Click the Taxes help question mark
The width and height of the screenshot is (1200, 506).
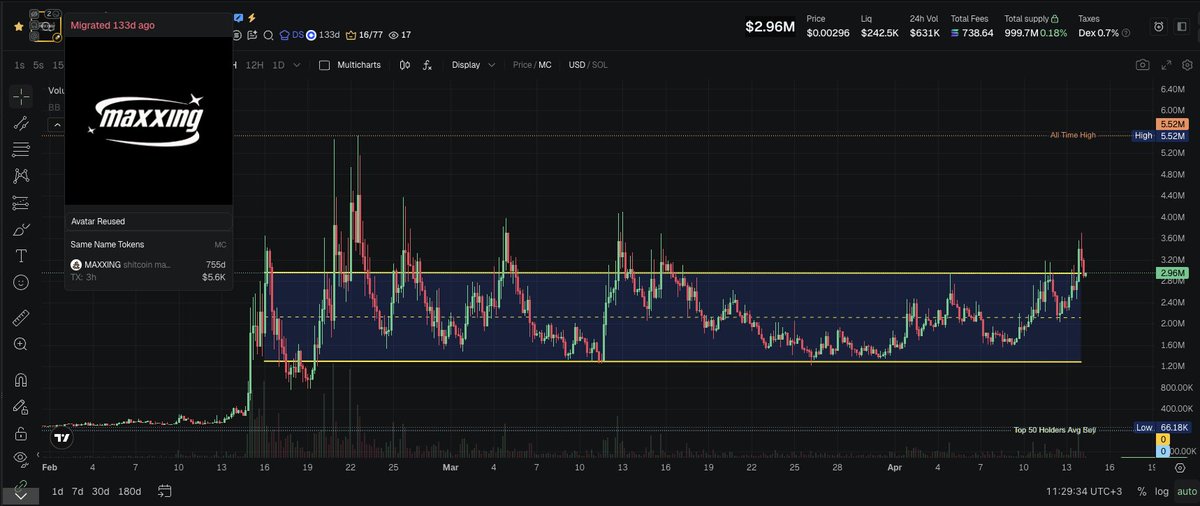pyautogui.click(x=1127, y=33)
